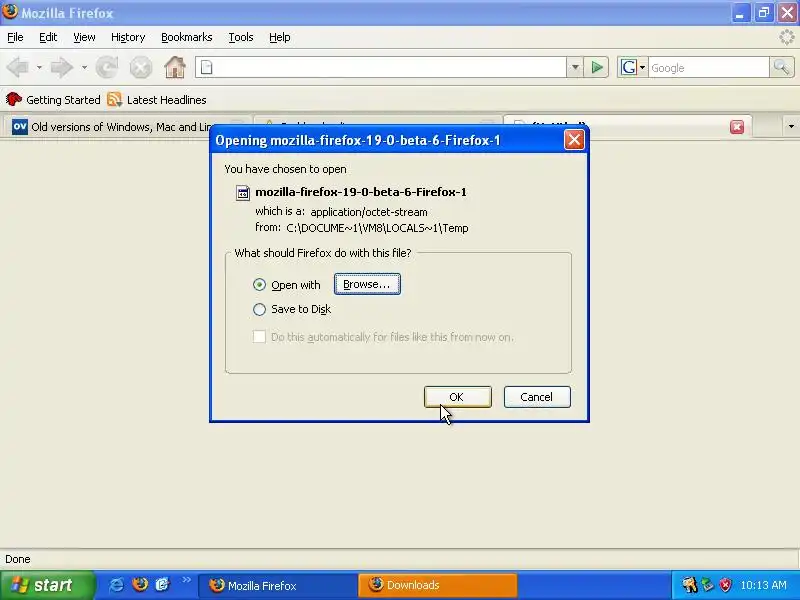Open the History menu
The width and height of the screenshot is (800, 600).
click(x=128, y=37)
